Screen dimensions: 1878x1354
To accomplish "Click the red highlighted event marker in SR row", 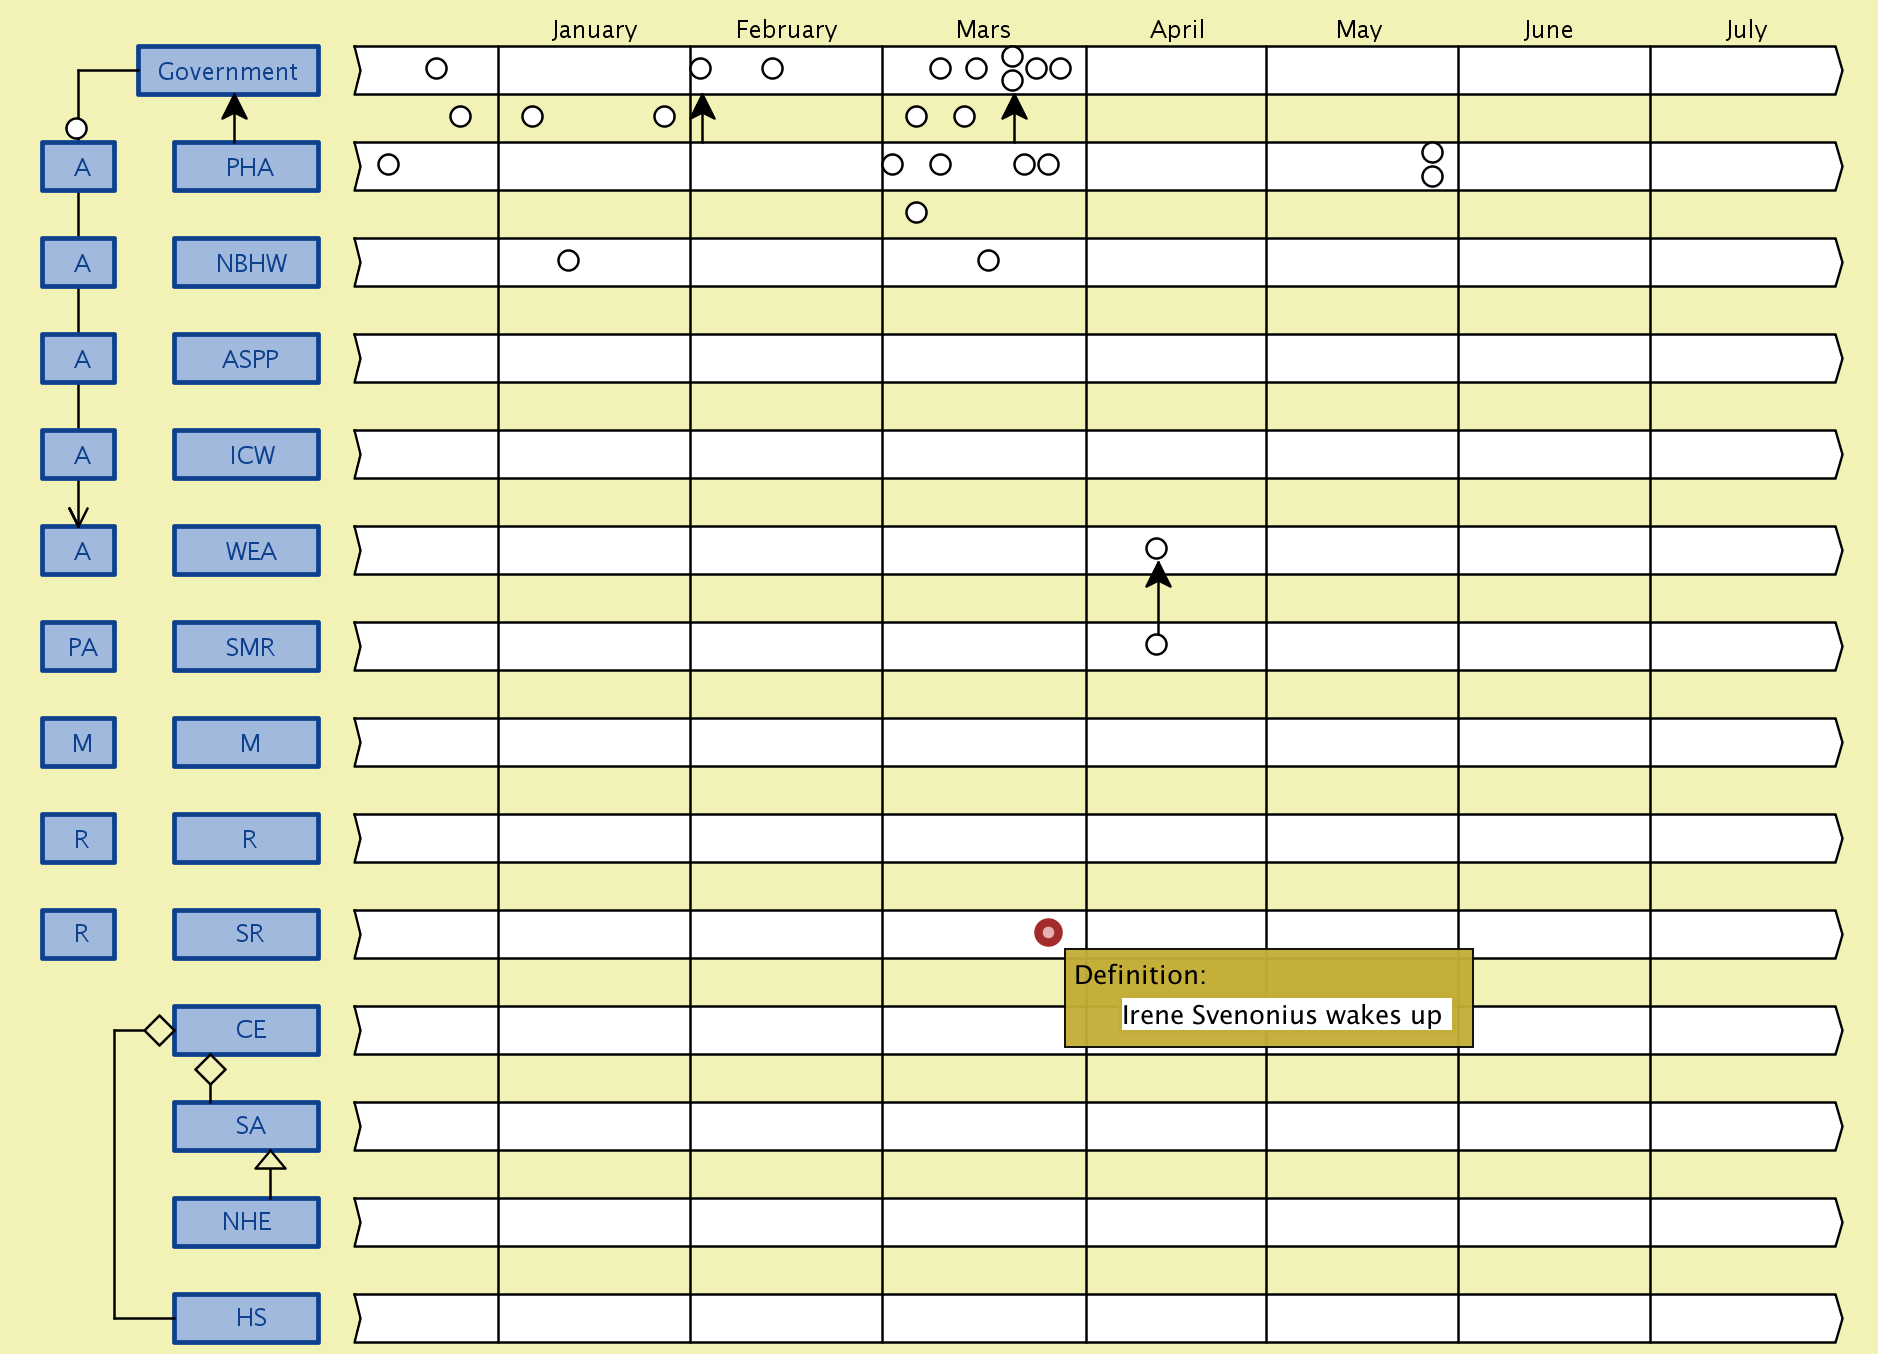I will click(x=1048, y=932).
